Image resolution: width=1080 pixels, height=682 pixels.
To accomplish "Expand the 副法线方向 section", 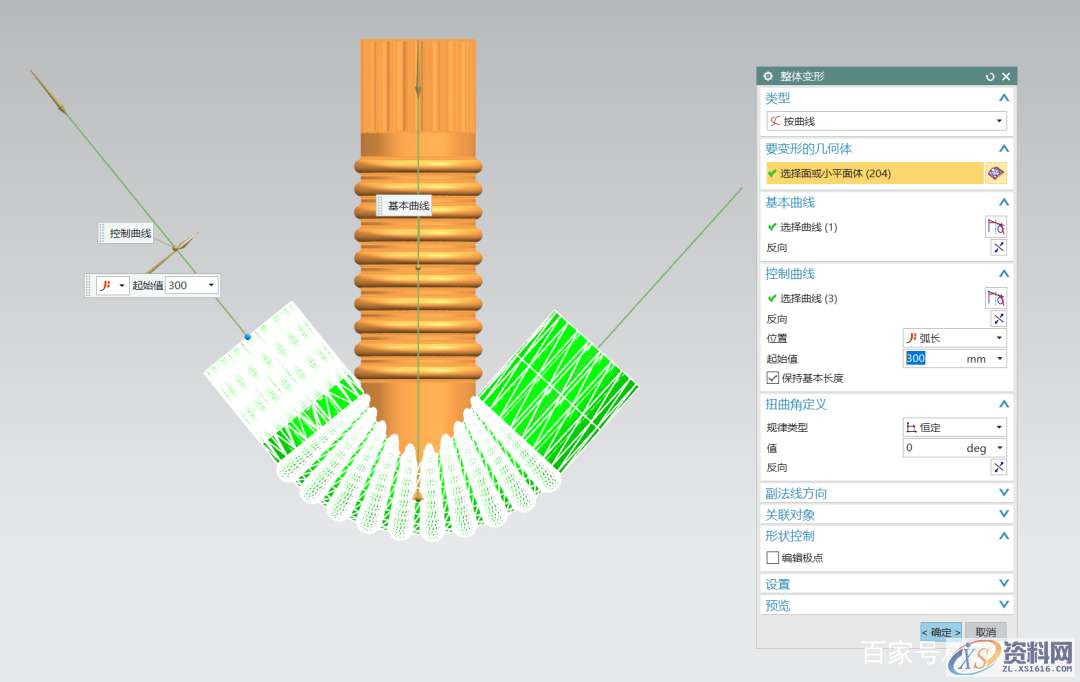I will [1004, 493].
